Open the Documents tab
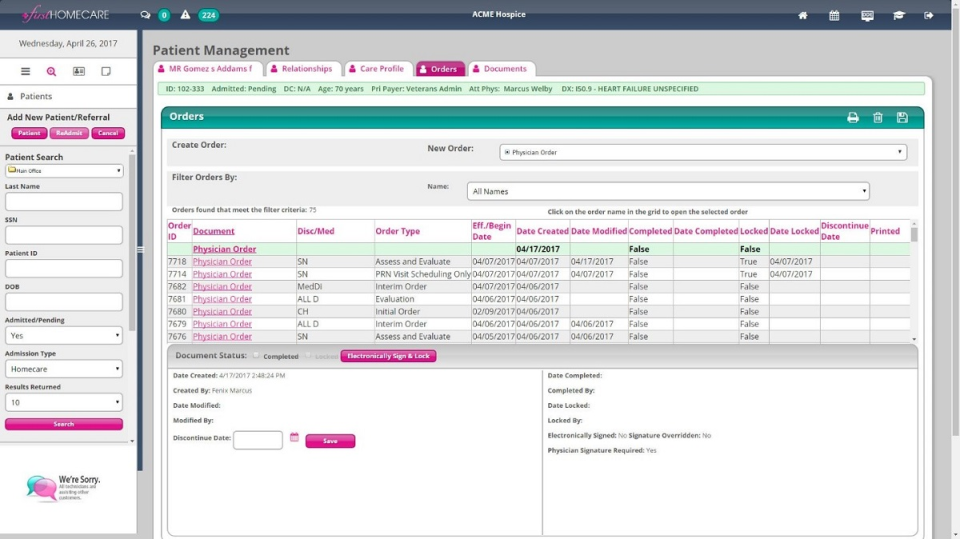This screenshot has height=539, width=960. click(x=500, y=69)
